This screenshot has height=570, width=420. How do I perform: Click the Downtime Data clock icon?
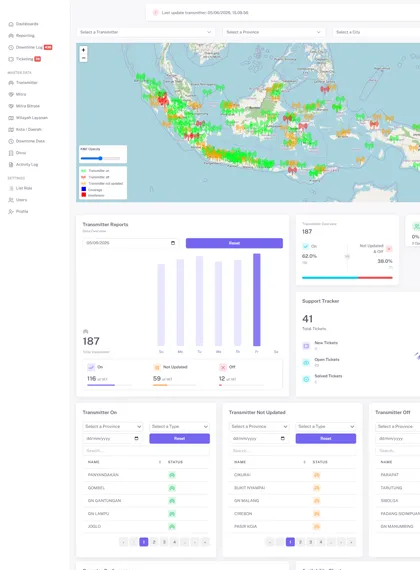(11, 141)
